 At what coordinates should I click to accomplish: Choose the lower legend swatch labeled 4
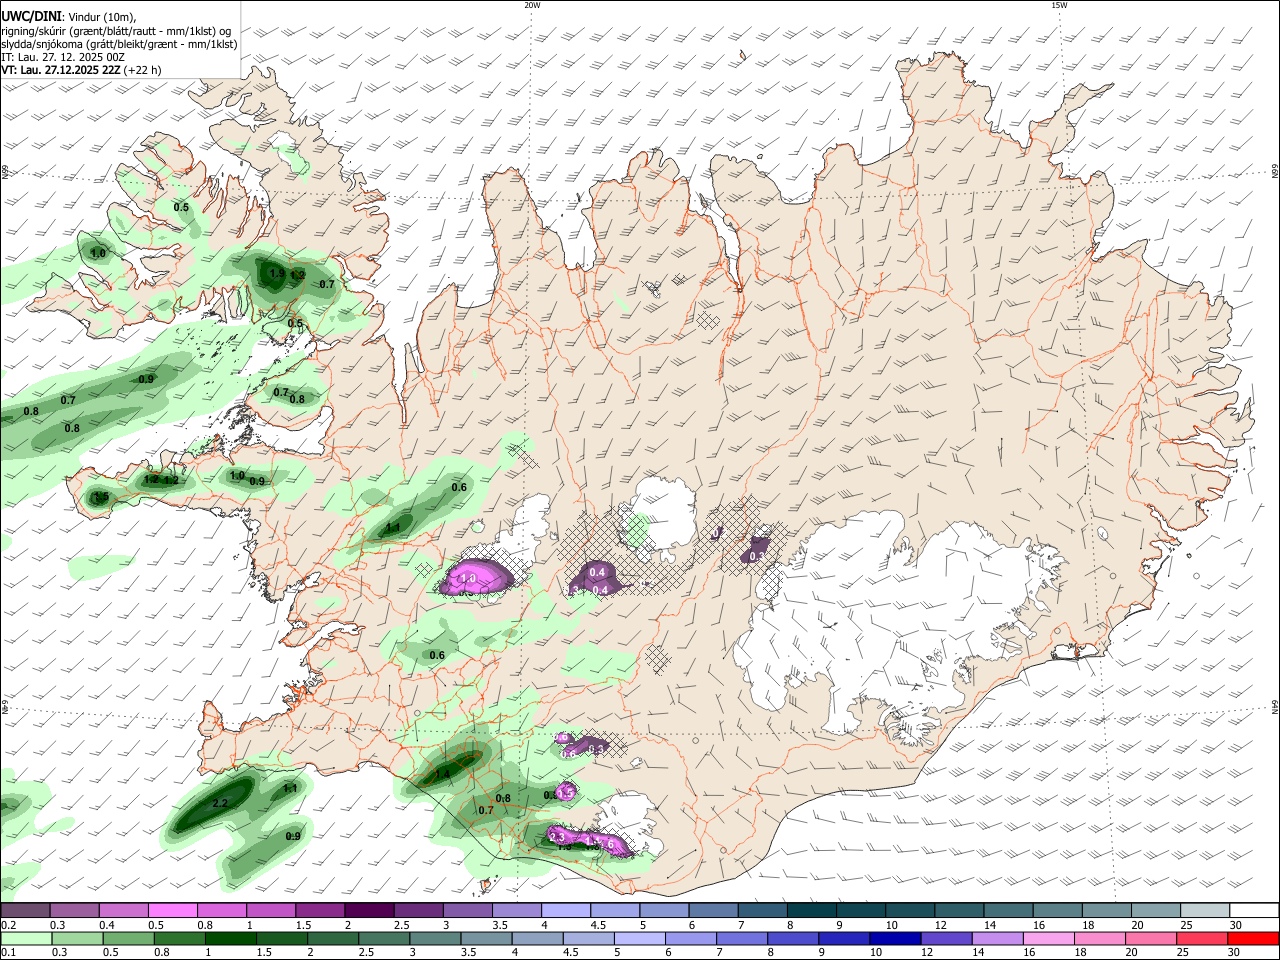(x=537, y=938)
